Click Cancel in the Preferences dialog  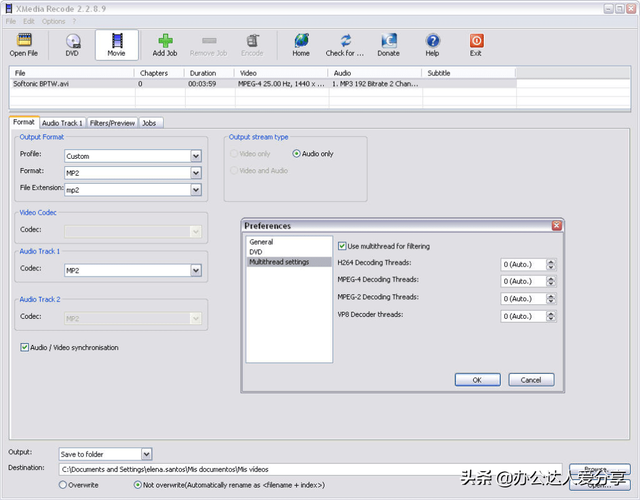[x=531, y=380]
